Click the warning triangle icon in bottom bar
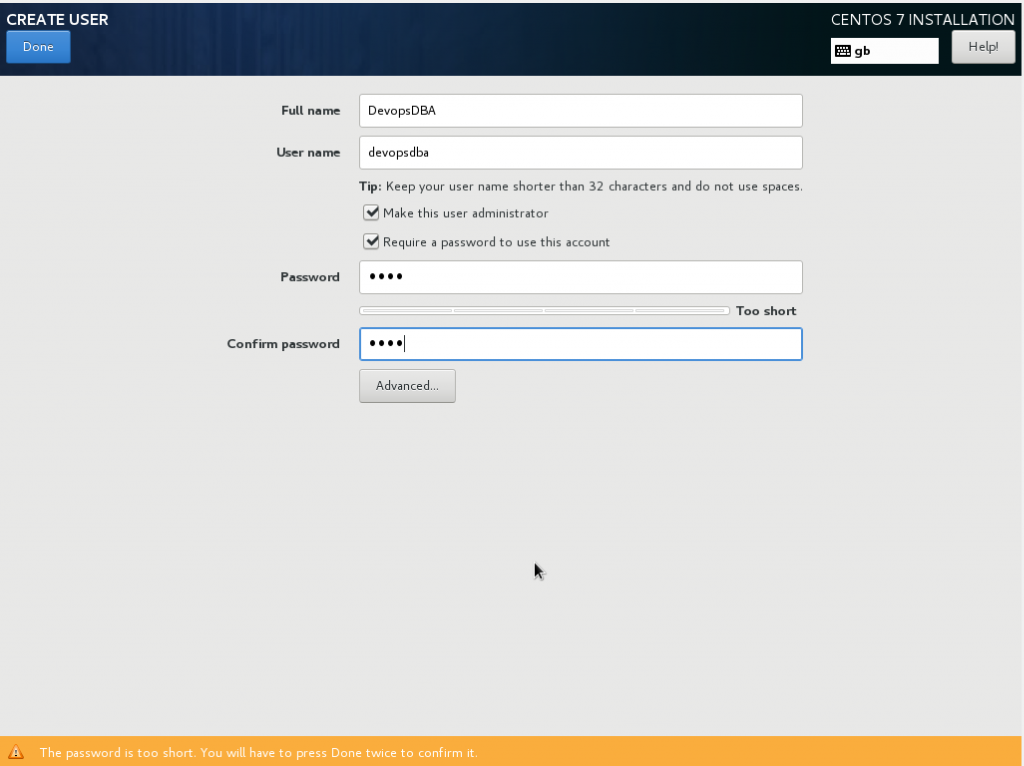 tap(16, 752)
